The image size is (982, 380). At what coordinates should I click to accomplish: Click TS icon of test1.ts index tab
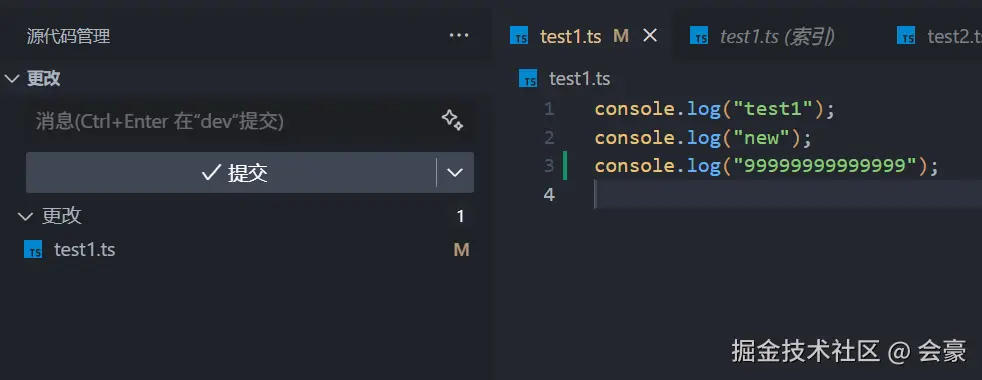699,36
